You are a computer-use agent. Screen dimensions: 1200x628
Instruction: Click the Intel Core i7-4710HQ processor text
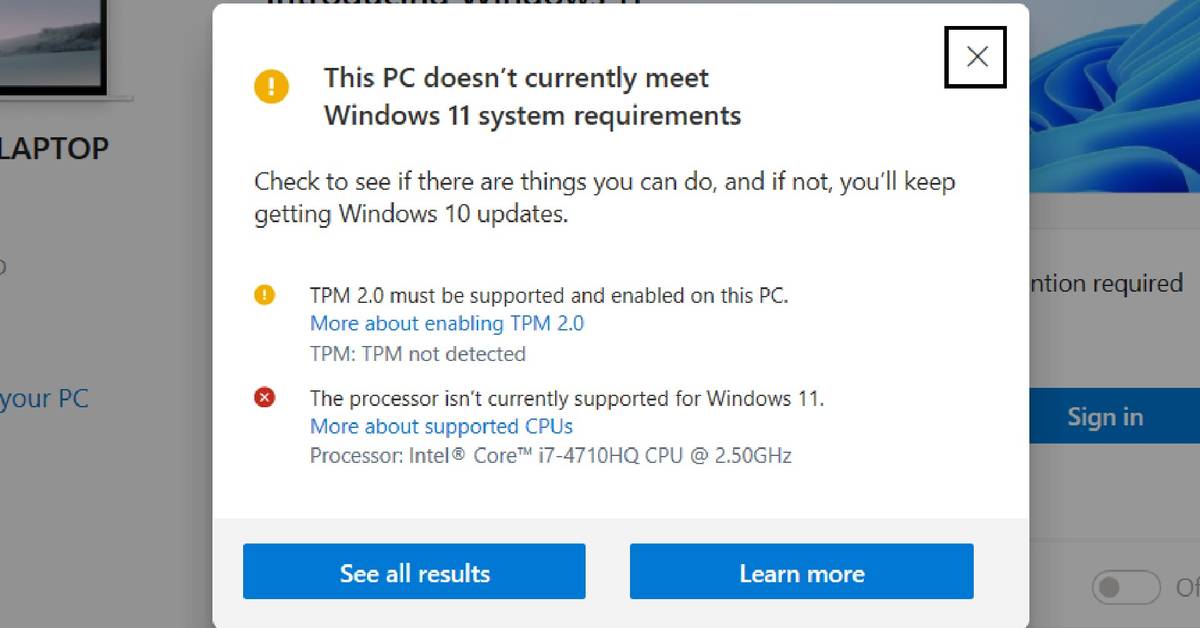(550, 456)
